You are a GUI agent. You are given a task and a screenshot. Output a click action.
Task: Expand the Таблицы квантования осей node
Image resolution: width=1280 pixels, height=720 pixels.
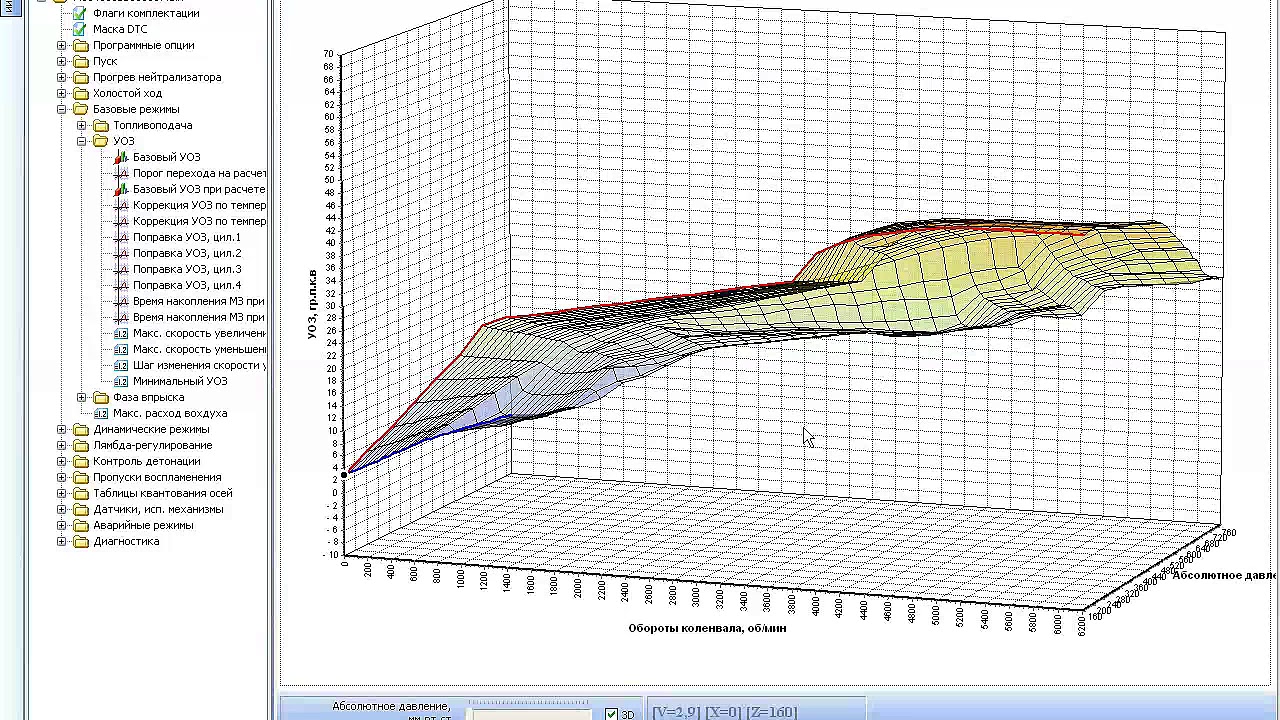[62, 493]
